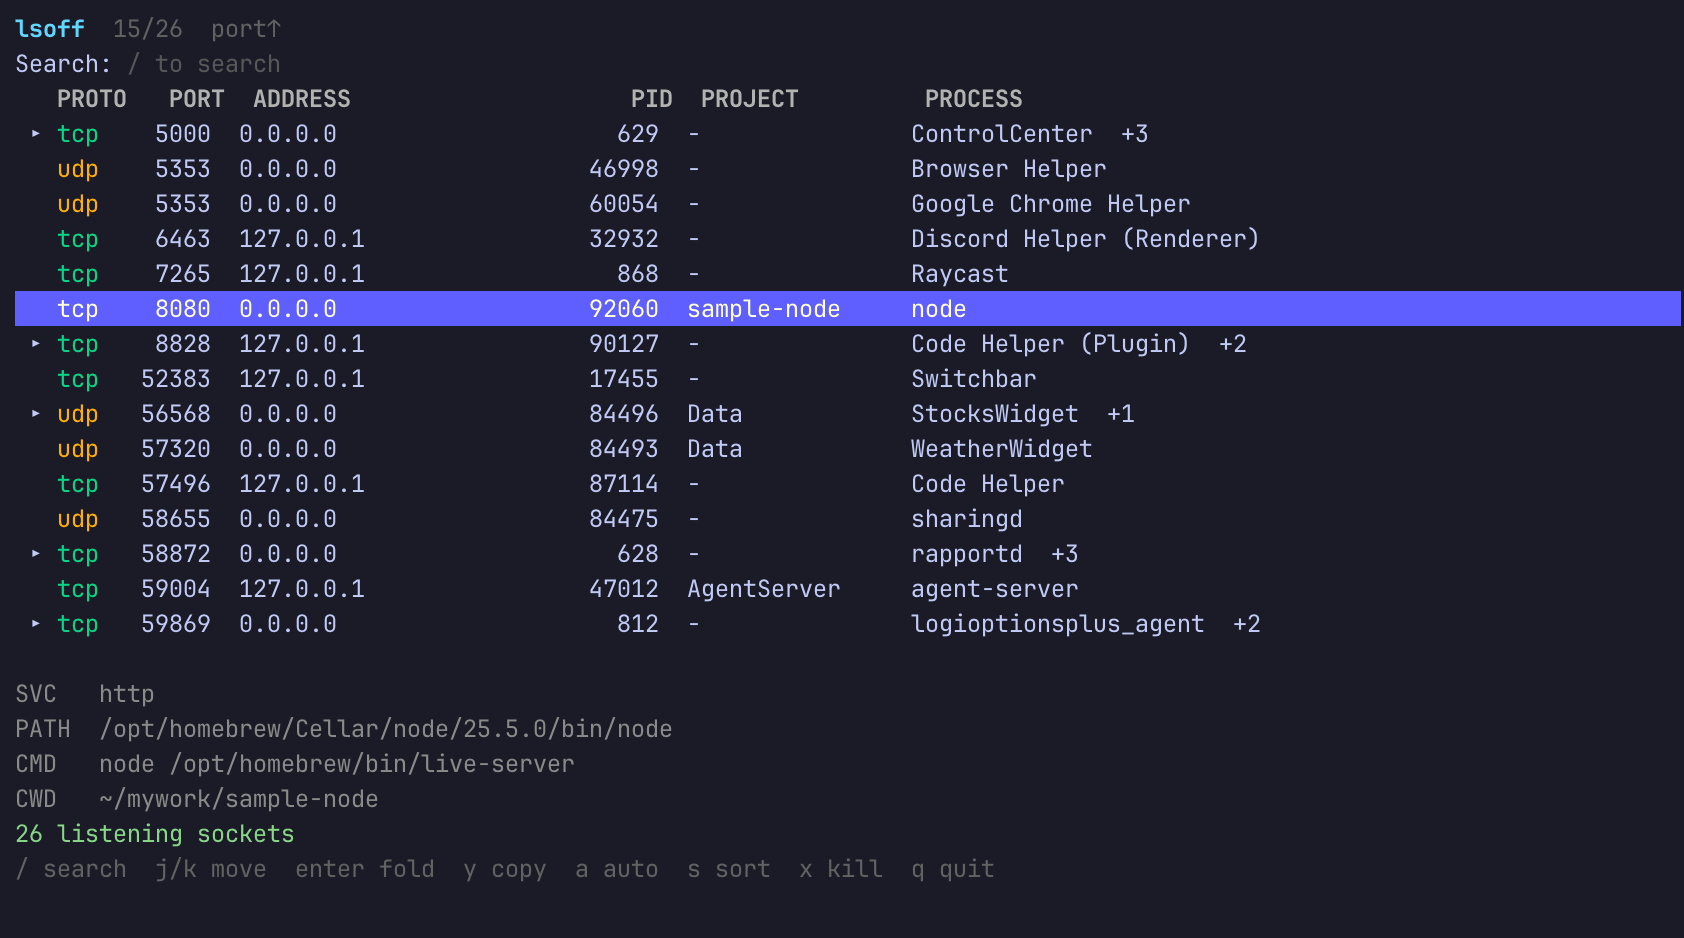The width and height of the screenshot is (1684, 938).
Task: Select the Discord Helper (Renderer) row
Action: pos(847,239)
